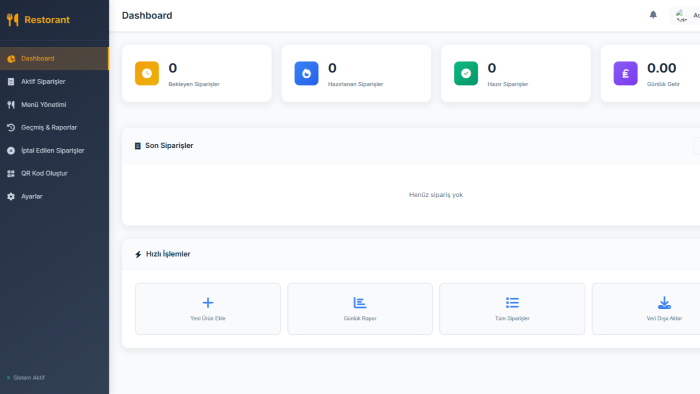Click the QR Kod Oluştur QR icon
This screenshot has height=394, width=700.
point(11,174)
